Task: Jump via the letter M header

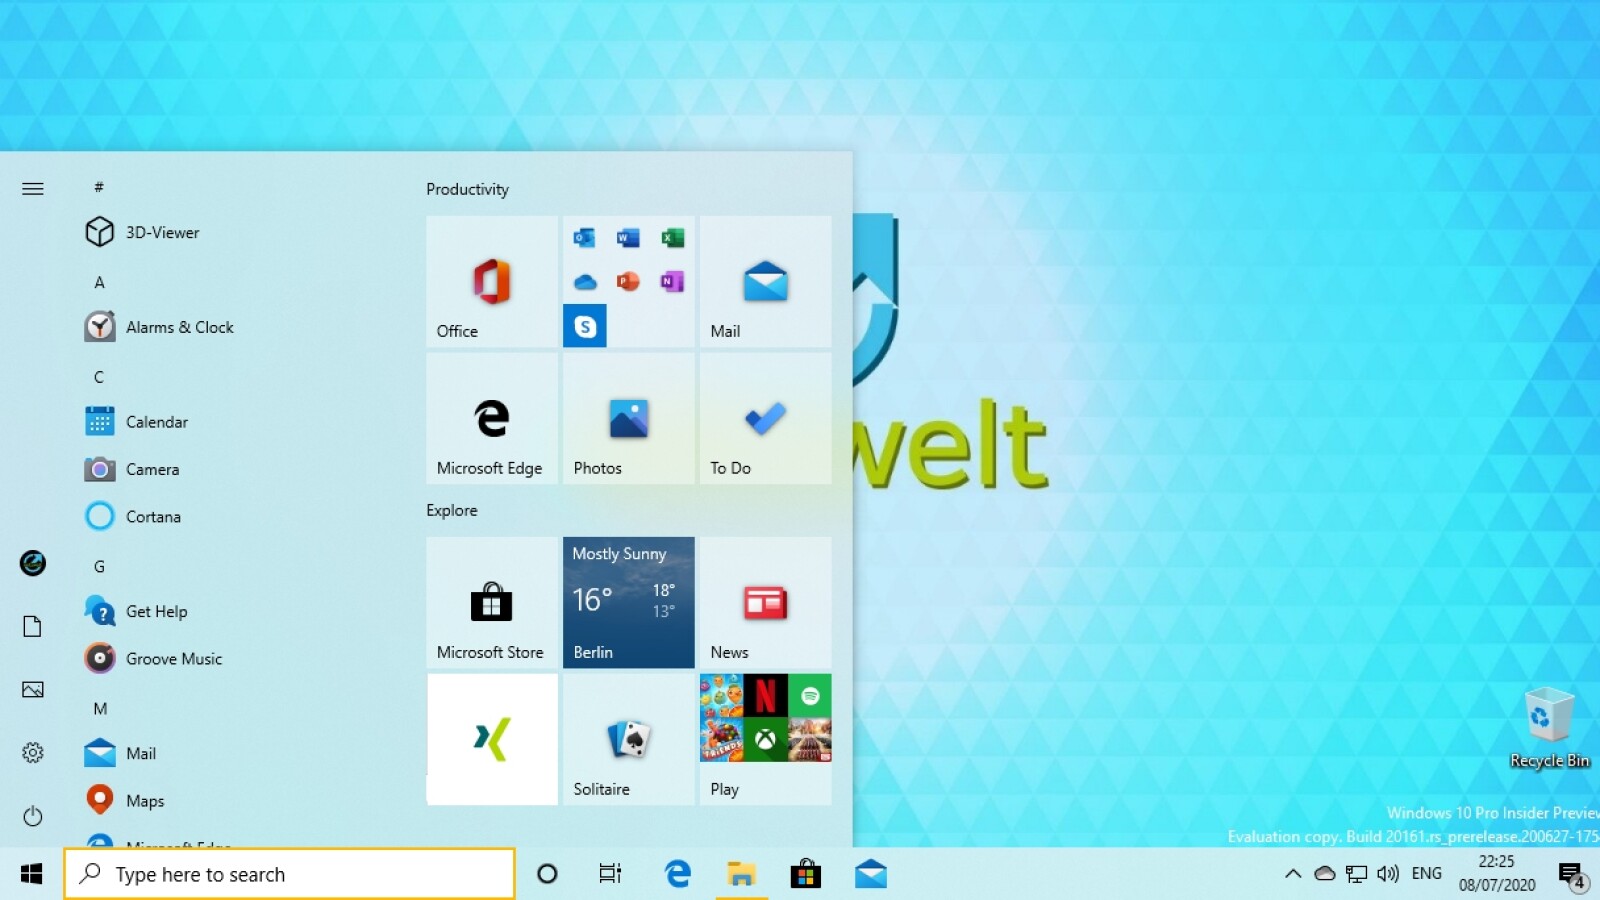Action: coord(100,708)
